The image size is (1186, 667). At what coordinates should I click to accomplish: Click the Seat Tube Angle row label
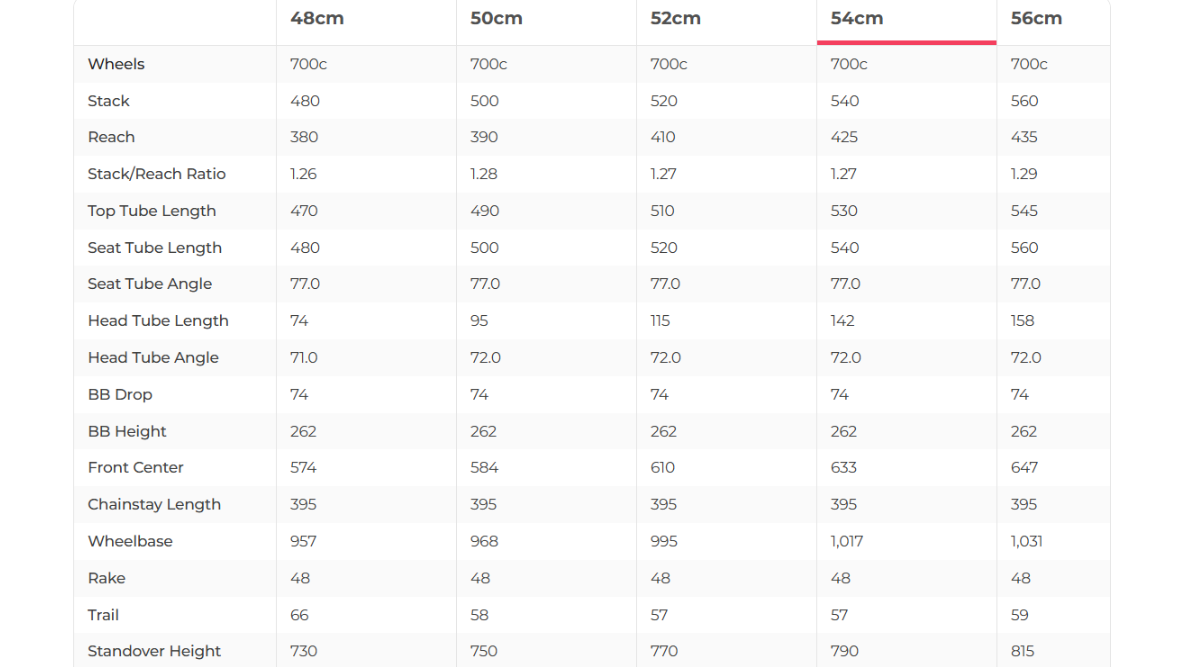(x=150, y=284)
